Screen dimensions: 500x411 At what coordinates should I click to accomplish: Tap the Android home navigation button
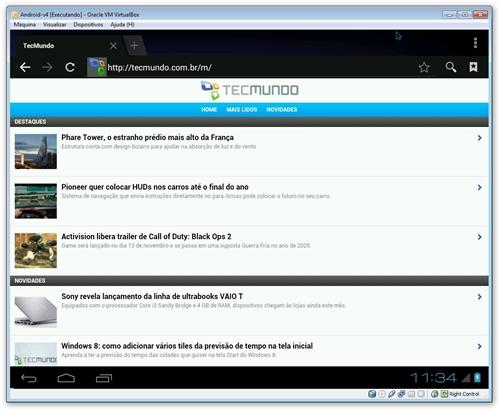[66, 378]
